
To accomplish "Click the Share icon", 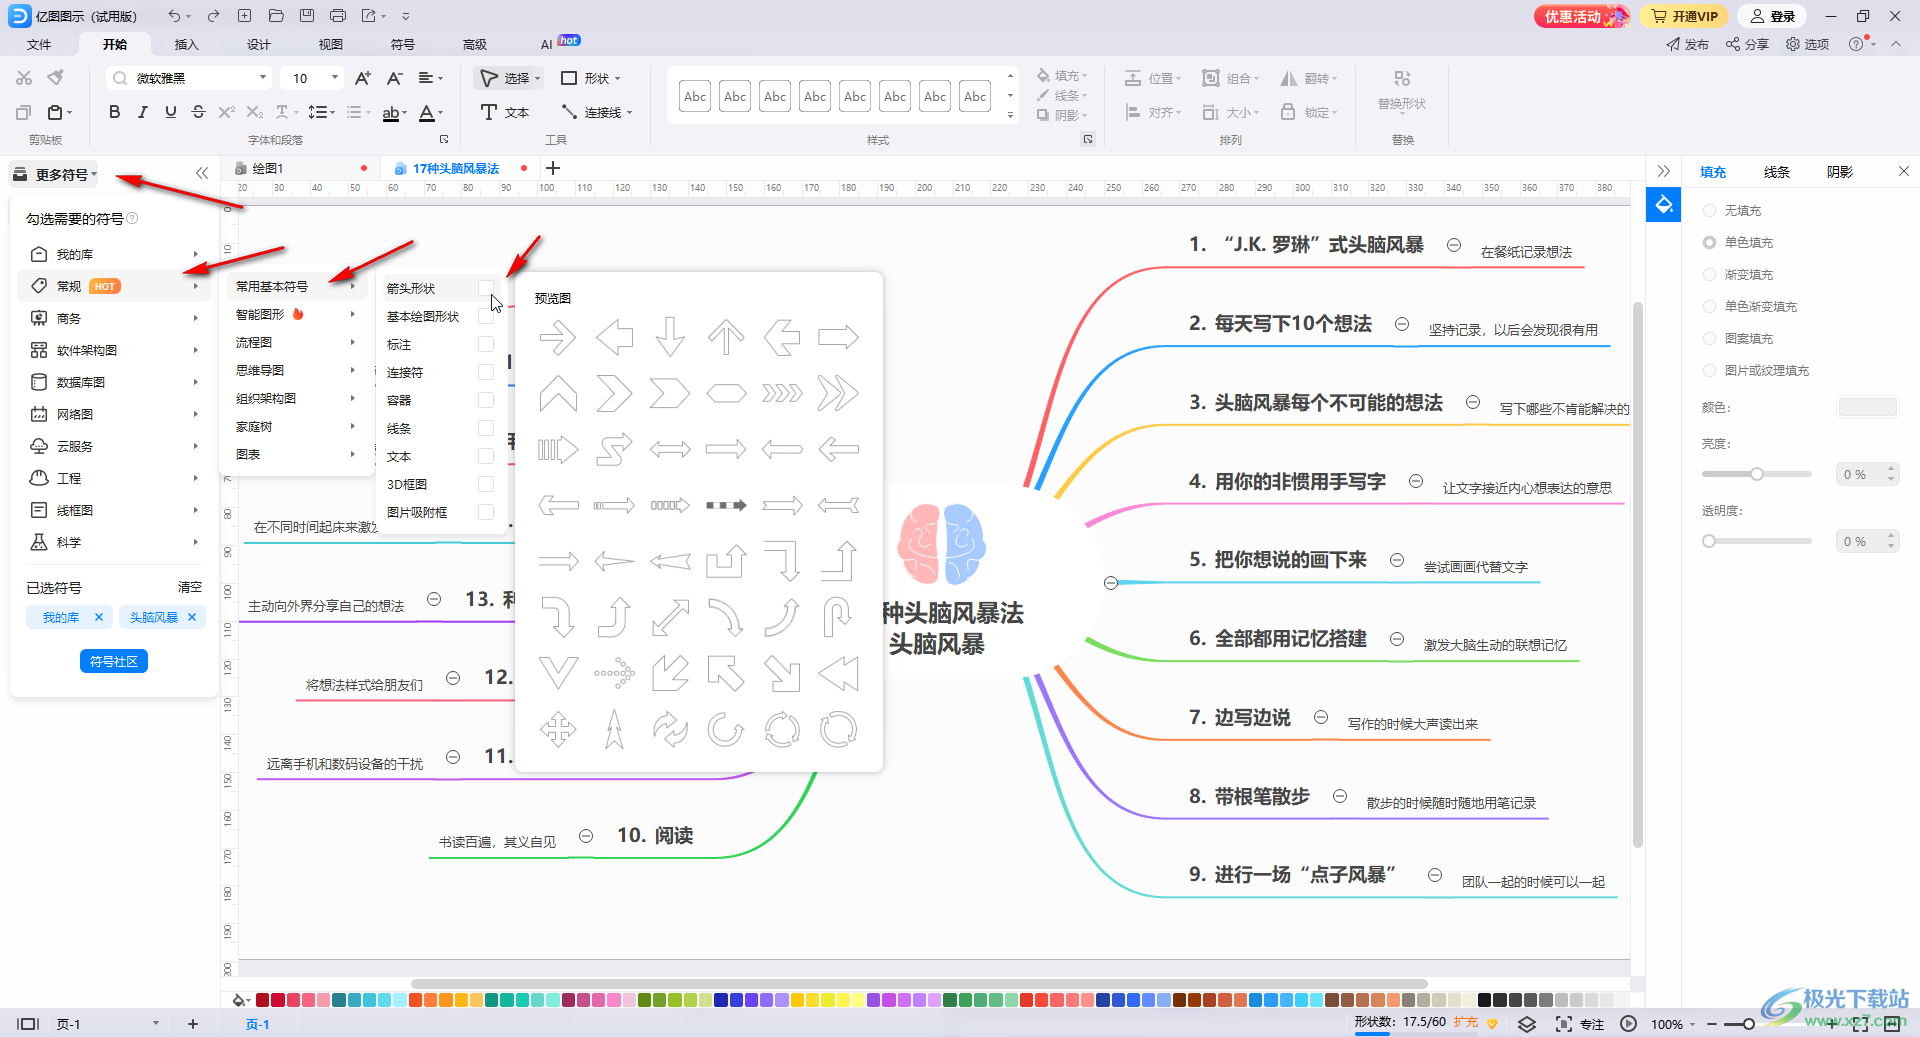I will coord(1747,44).
